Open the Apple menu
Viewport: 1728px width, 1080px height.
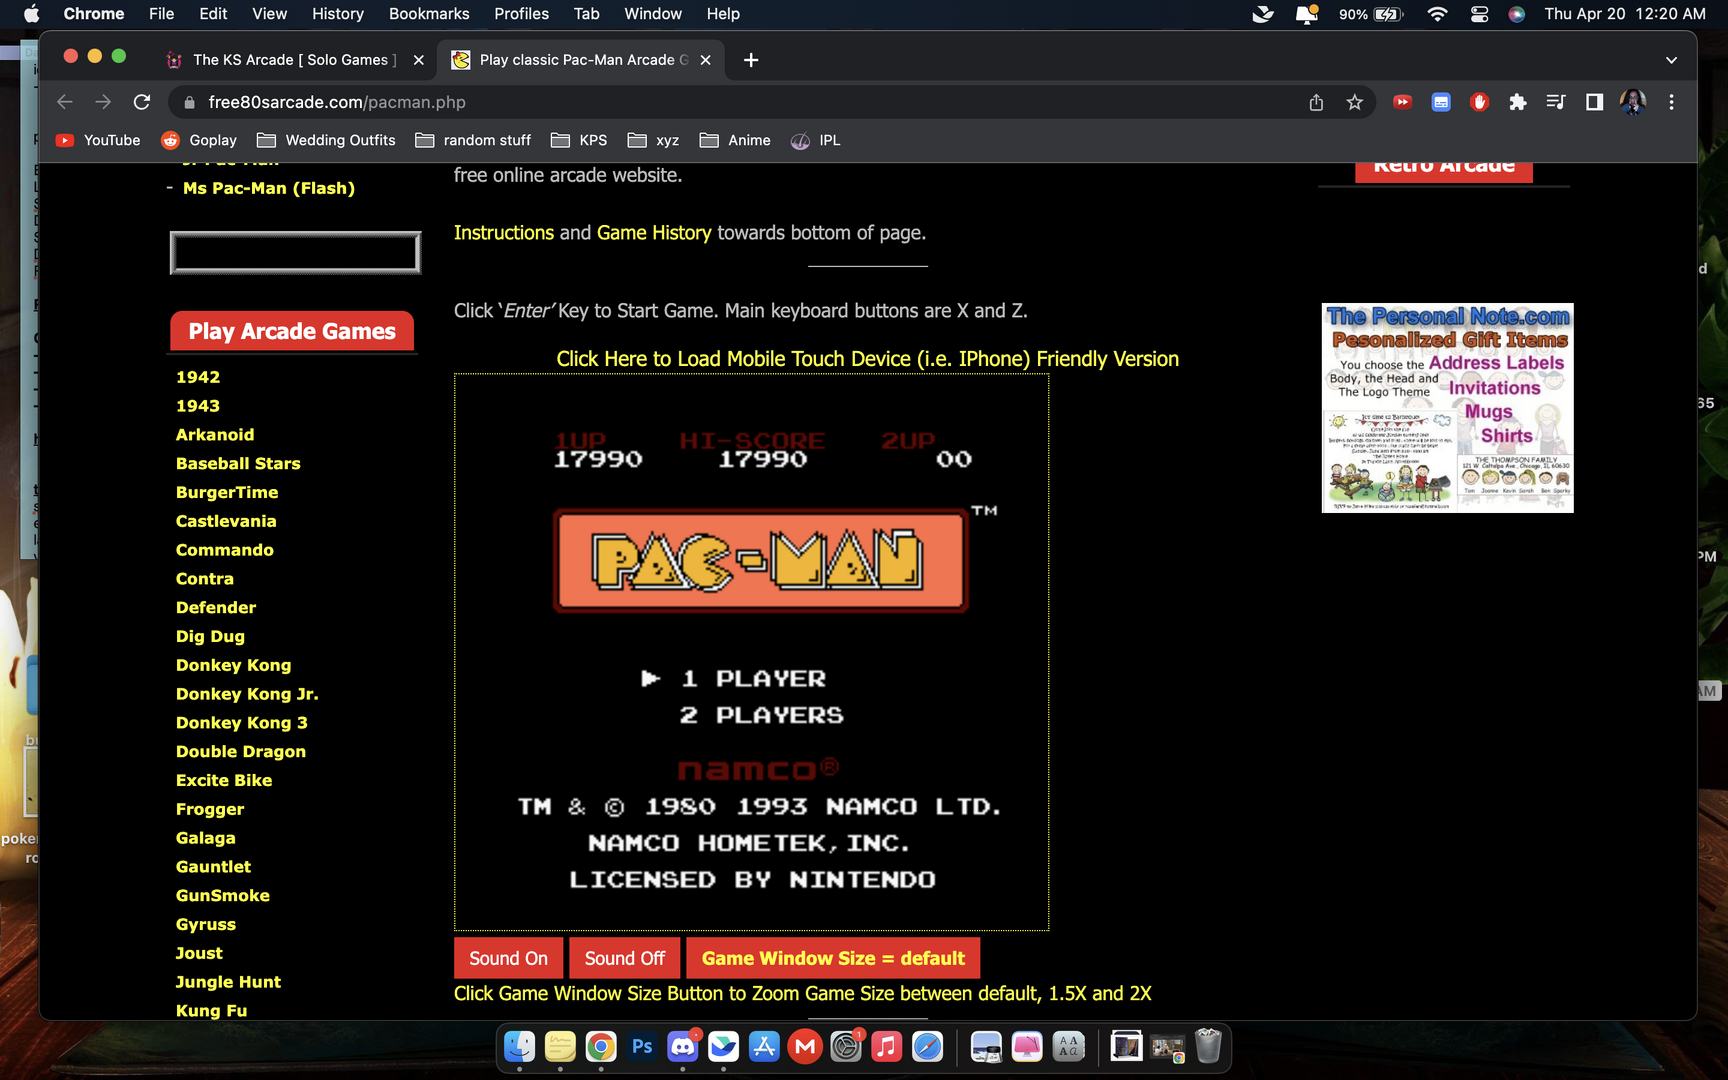pyautogui.click(x=31, y=14)
